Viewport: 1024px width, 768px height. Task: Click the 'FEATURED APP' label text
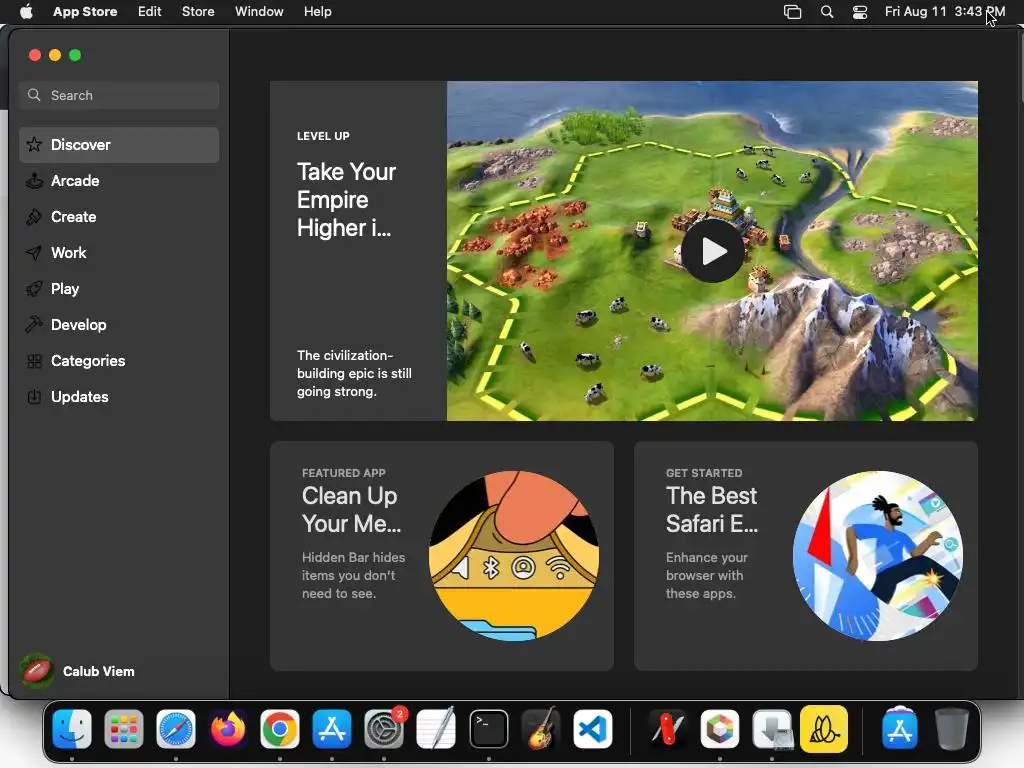click(x=344, y=473)
